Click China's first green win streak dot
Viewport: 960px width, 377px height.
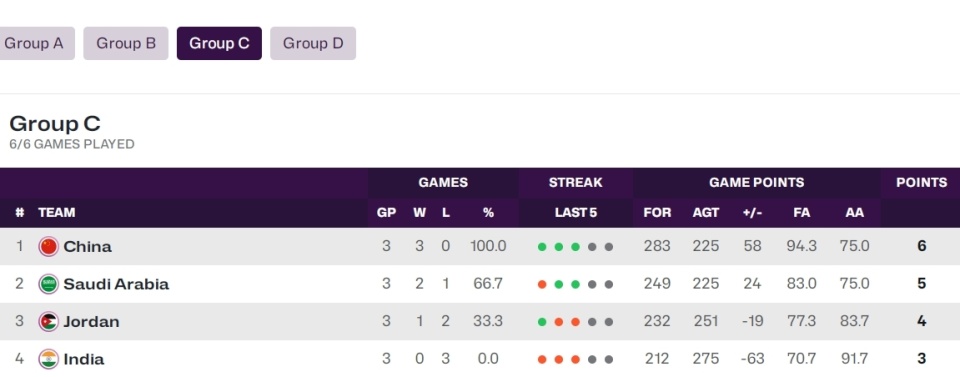point(542,247)
